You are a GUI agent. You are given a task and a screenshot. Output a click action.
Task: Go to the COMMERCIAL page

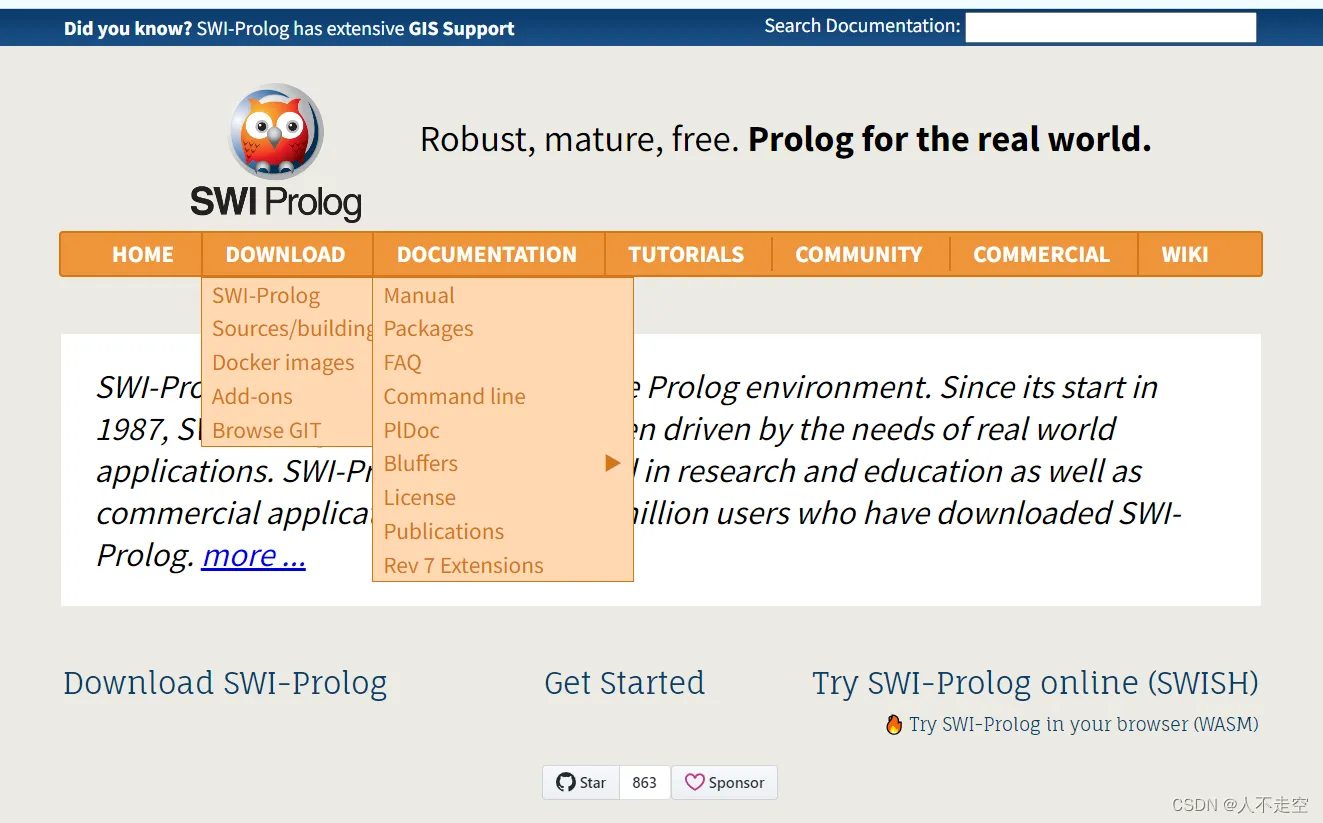[x=1042, y=254]
